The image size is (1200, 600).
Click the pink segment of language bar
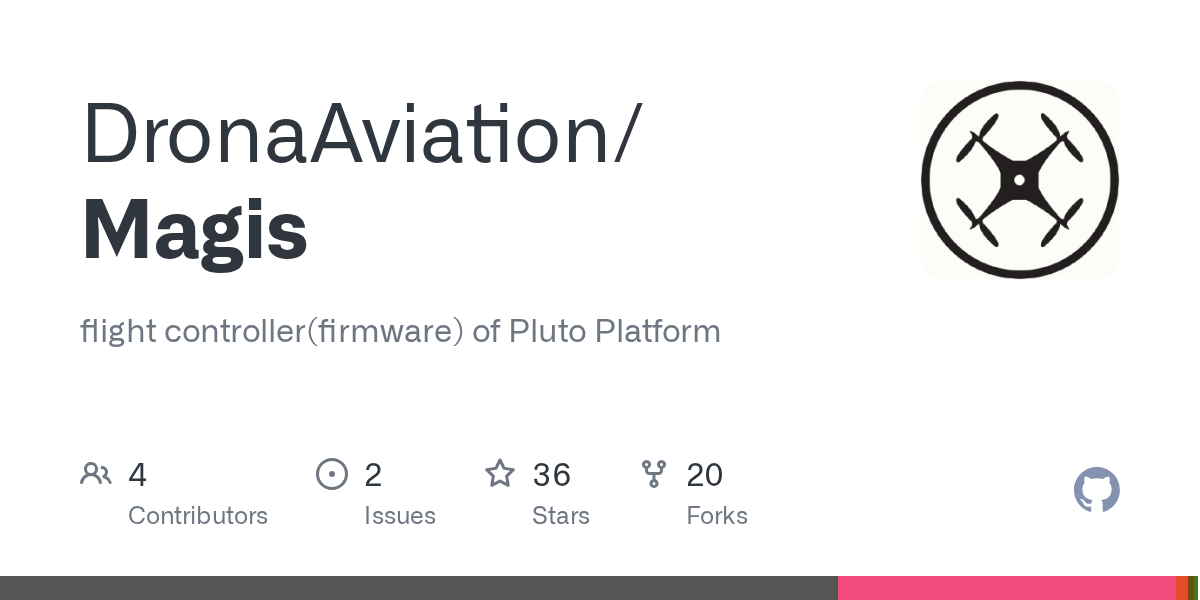(x=1006, y=588)
